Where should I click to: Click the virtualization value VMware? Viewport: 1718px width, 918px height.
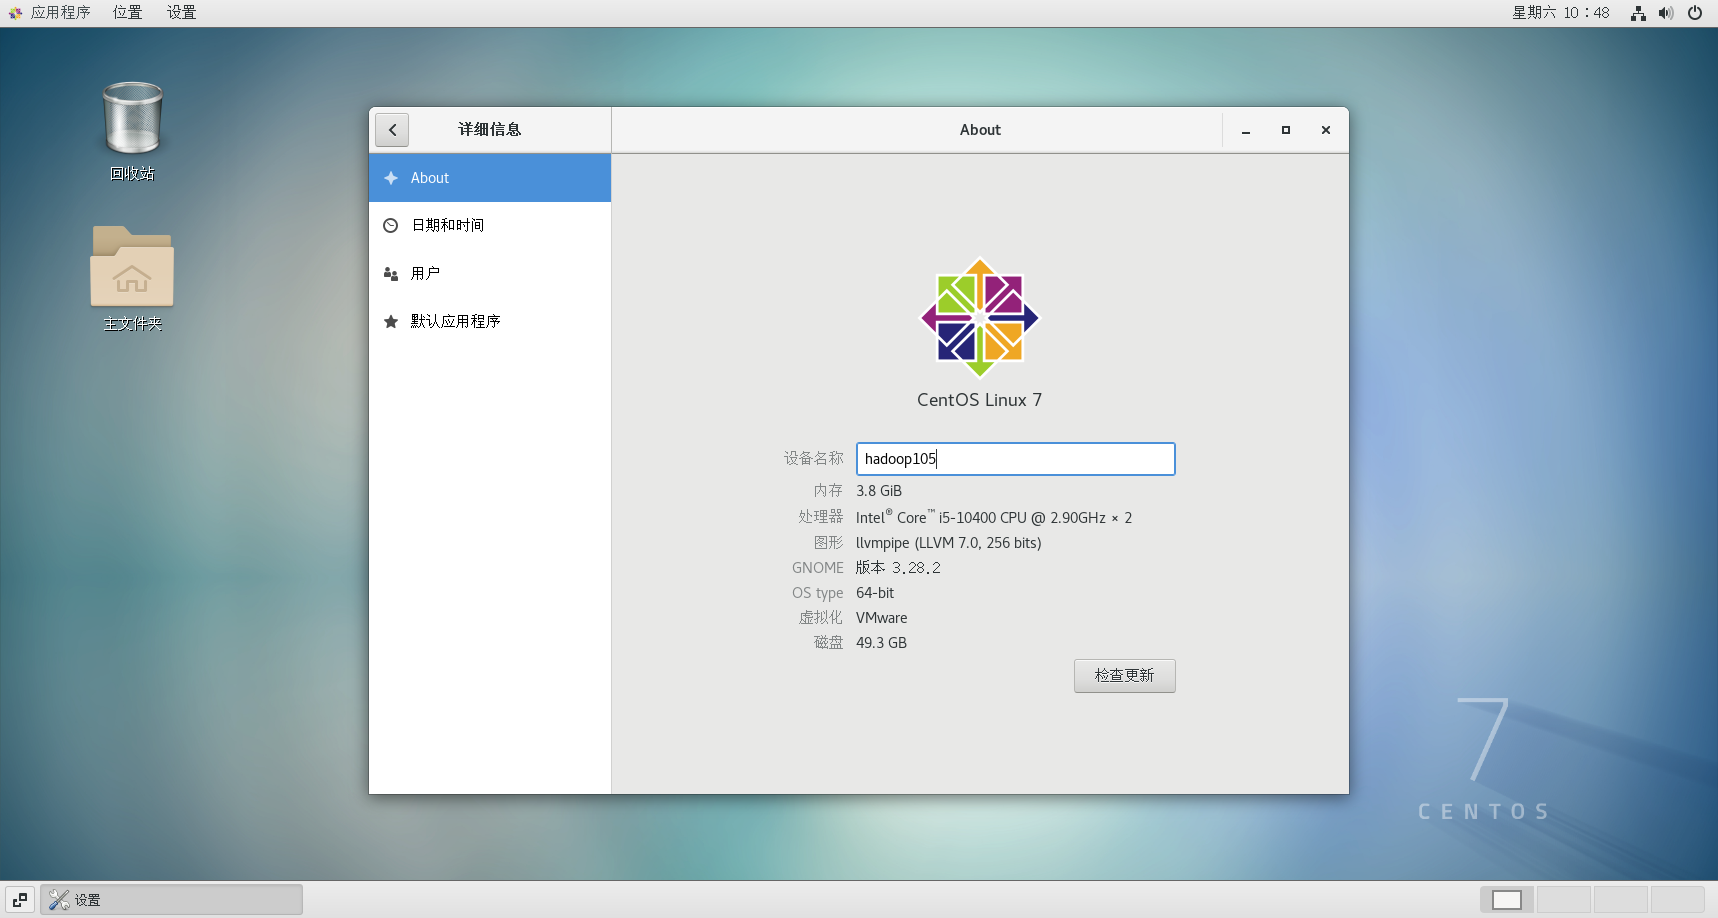pos(882,618)
